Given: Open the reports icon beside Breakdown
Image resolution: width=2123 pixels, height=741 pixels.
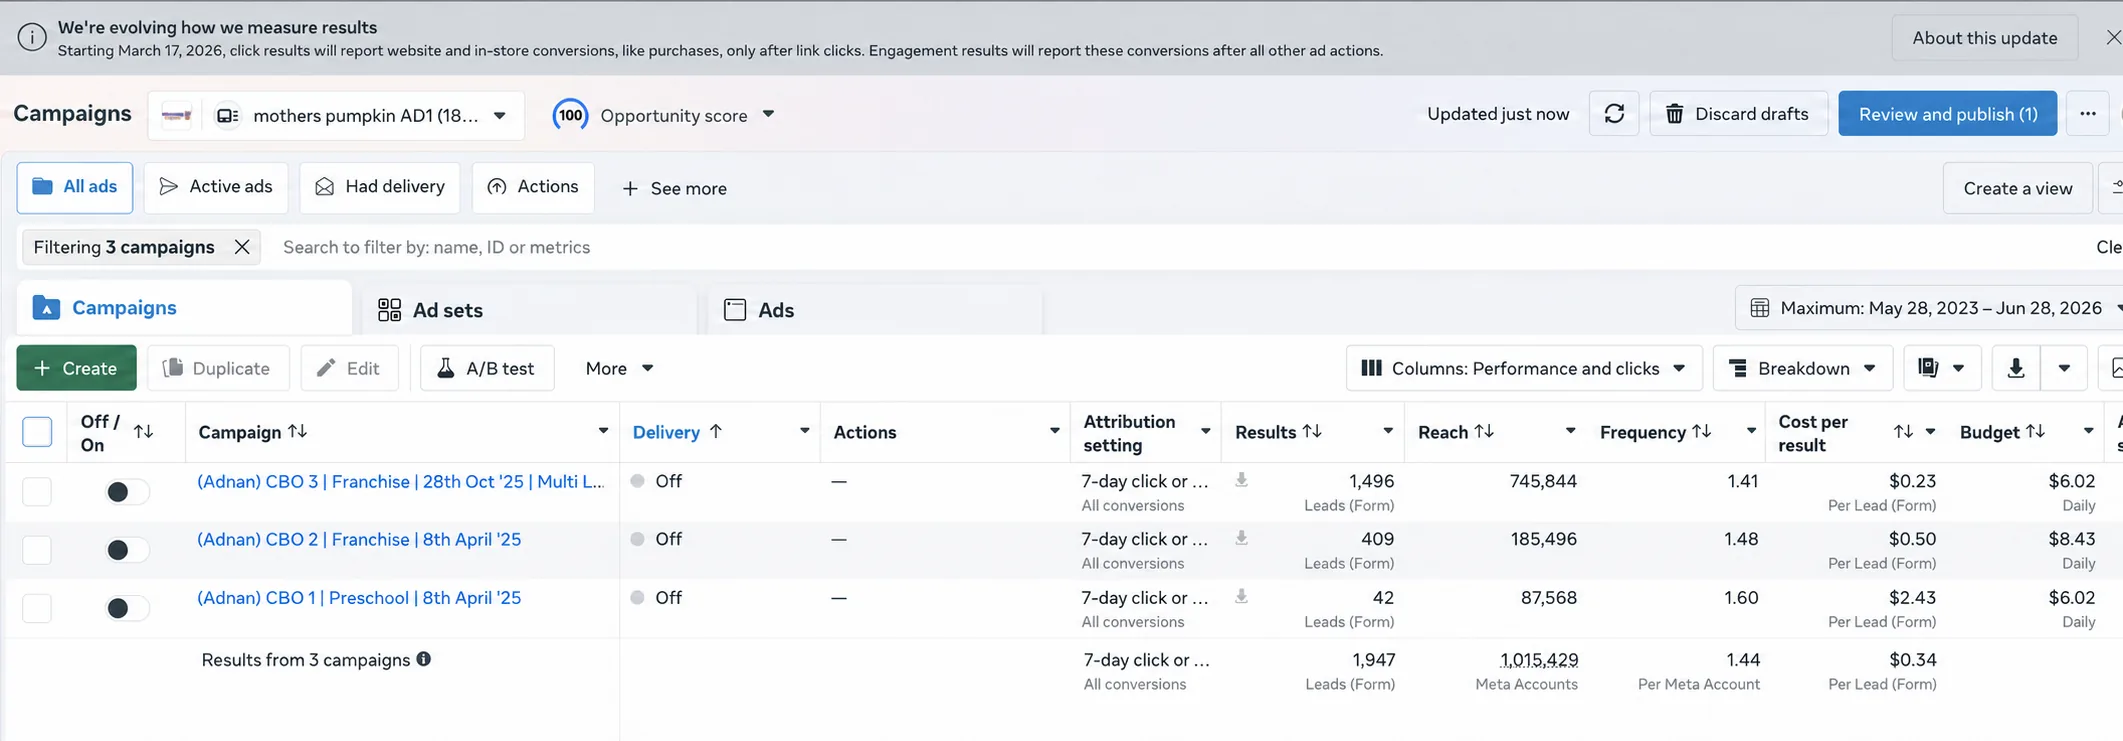Looking at the screenshot, I should tap(1941, 368).
